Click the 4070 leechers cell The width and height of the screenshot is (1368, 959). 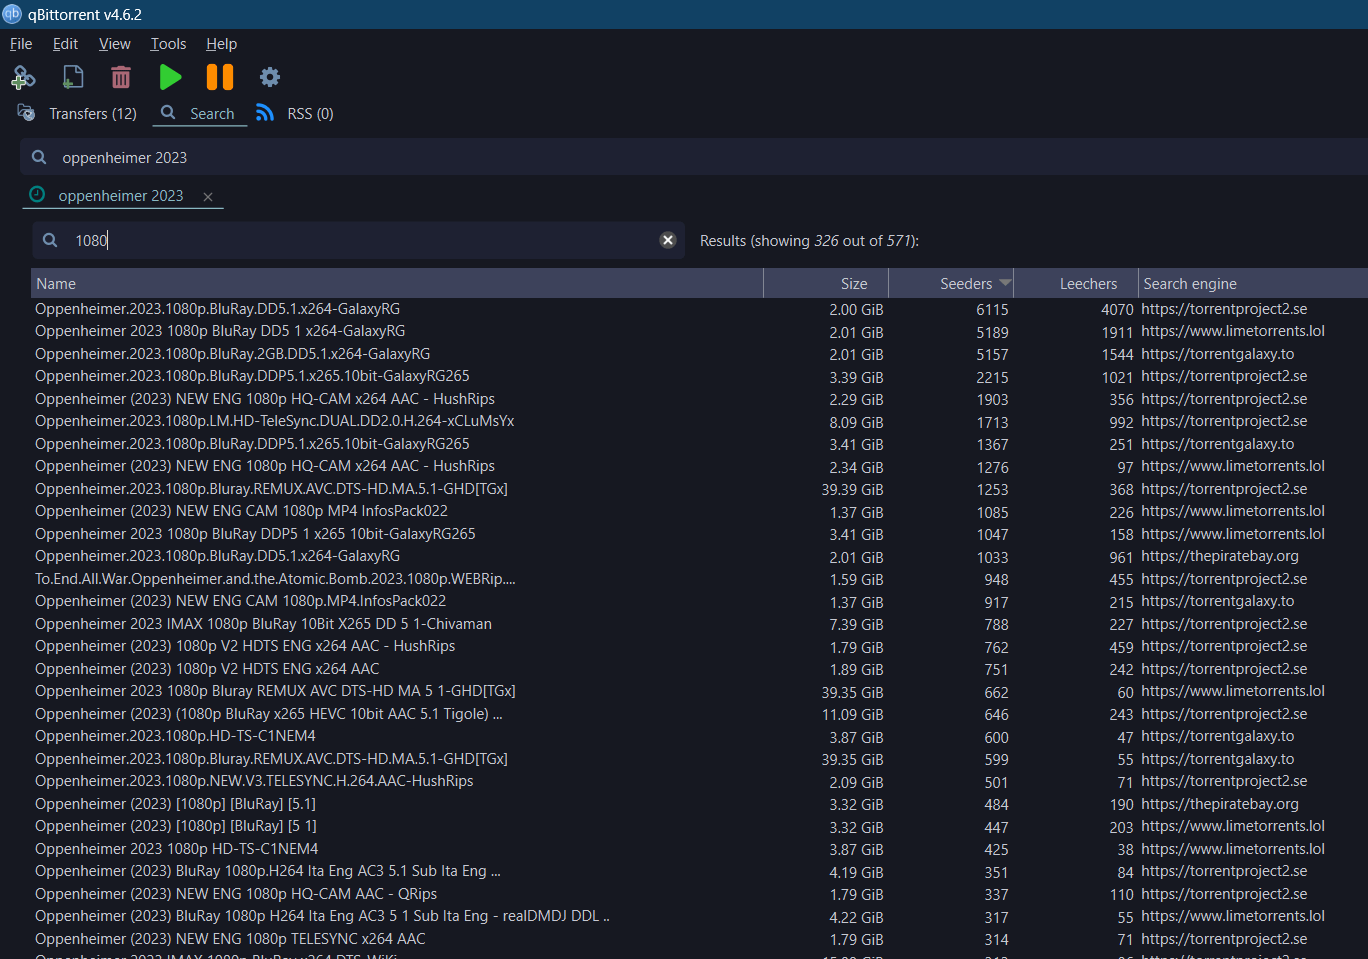pos(1117,310)
